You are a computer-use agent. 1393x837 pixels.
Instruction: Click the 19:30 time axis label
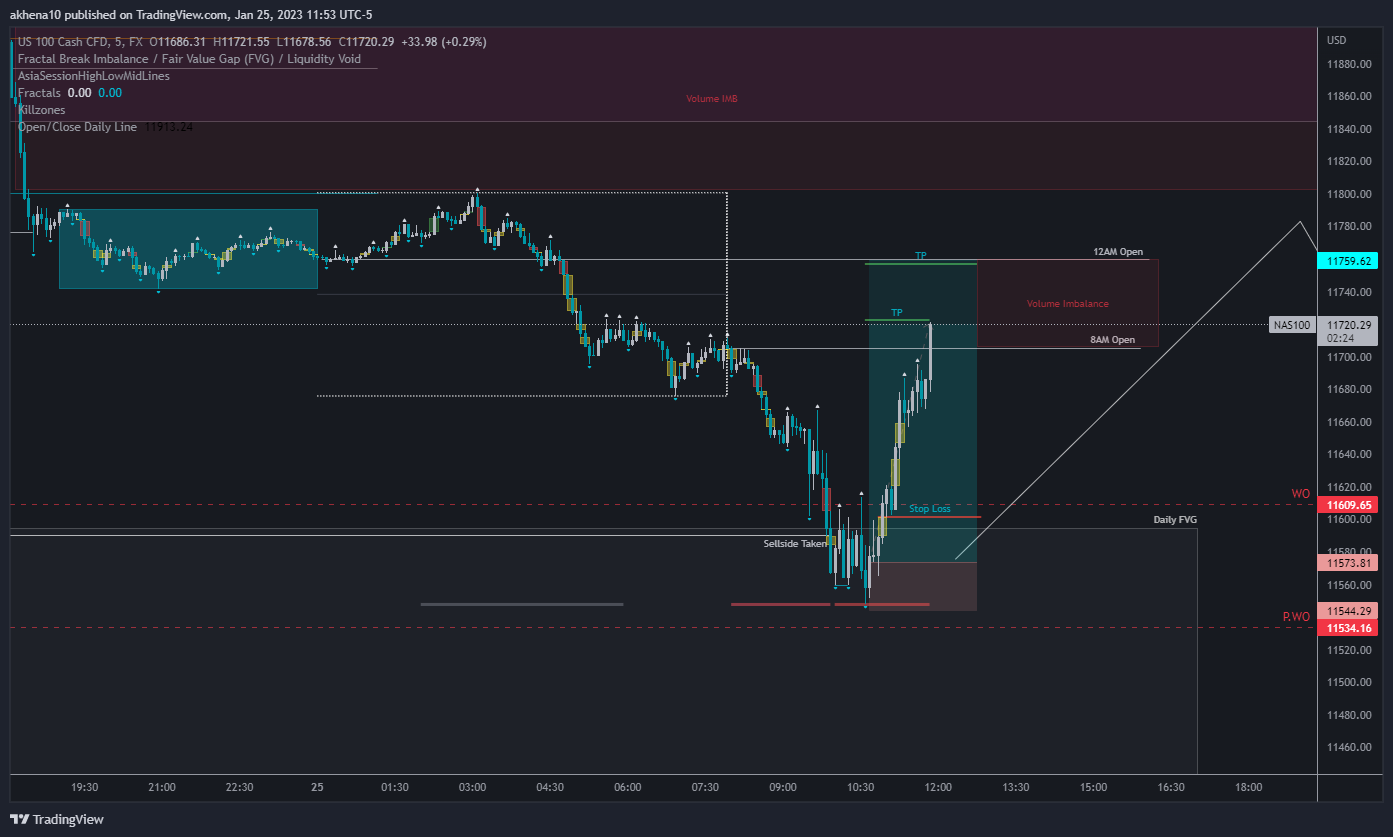tap(85, 787)
